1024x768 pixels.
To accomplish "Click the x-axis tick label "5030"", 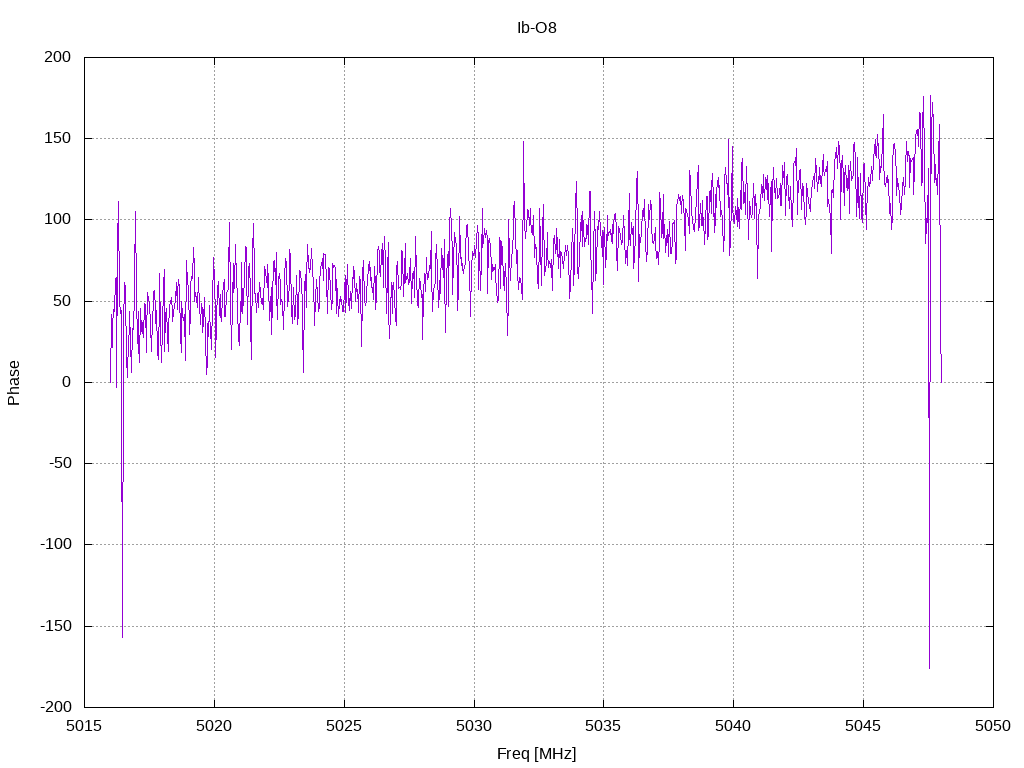I will [x=474, y=726].
